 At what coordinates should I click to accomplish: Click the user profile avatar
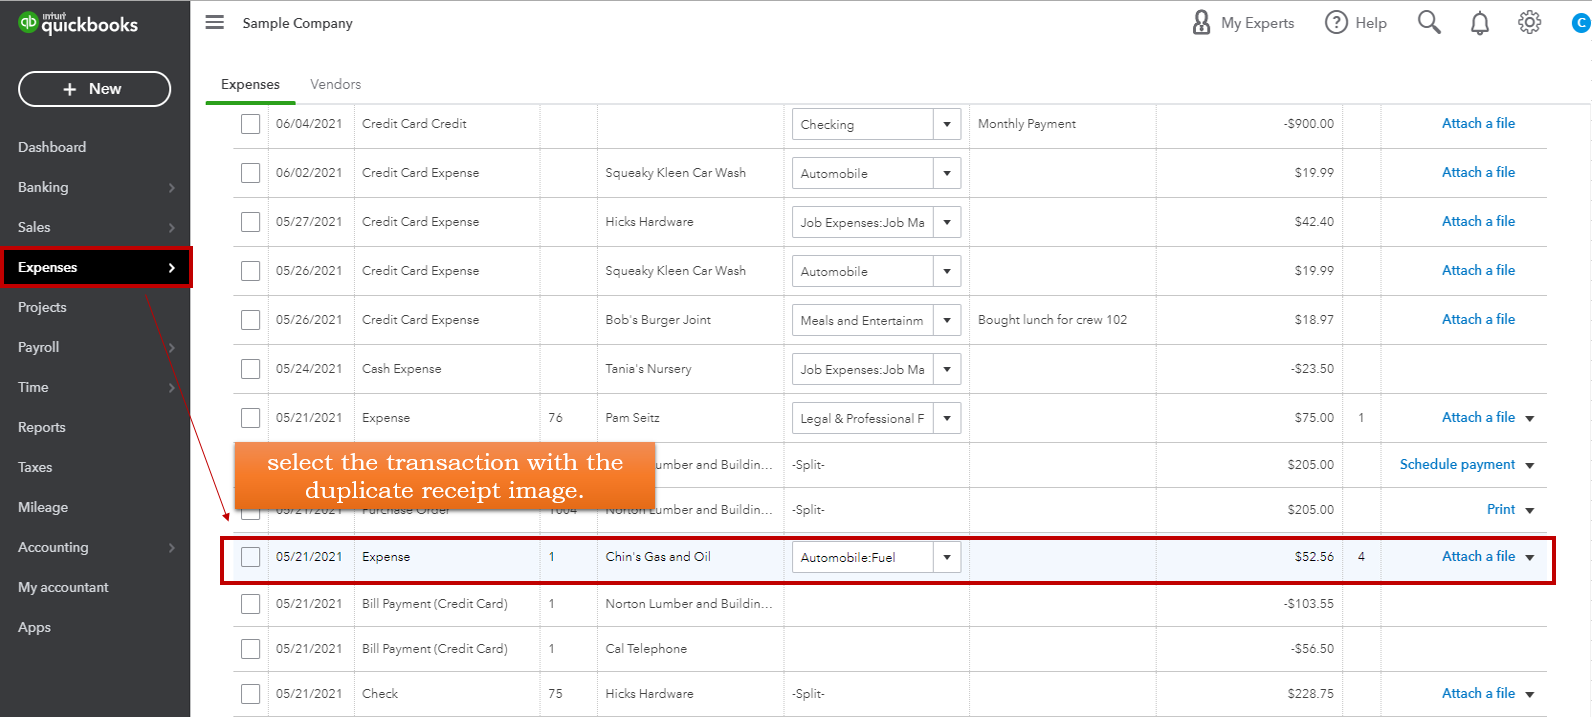coord(1580,23)
